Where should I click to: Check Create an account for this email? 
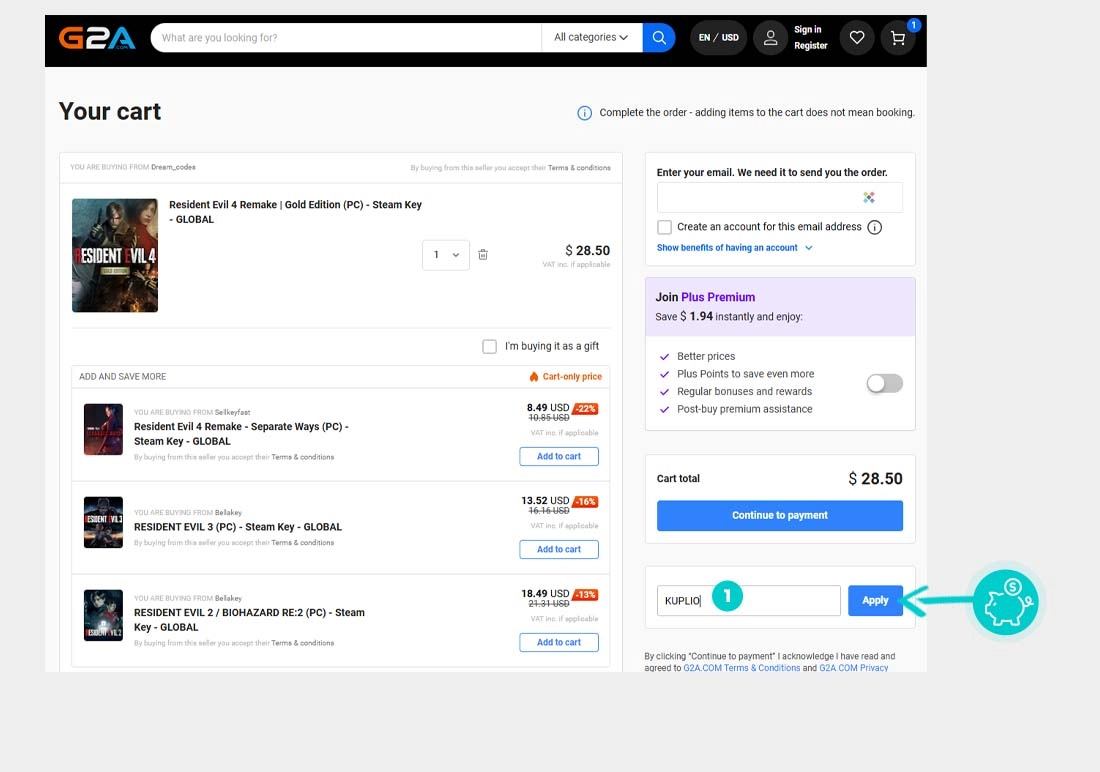point(664,227)
